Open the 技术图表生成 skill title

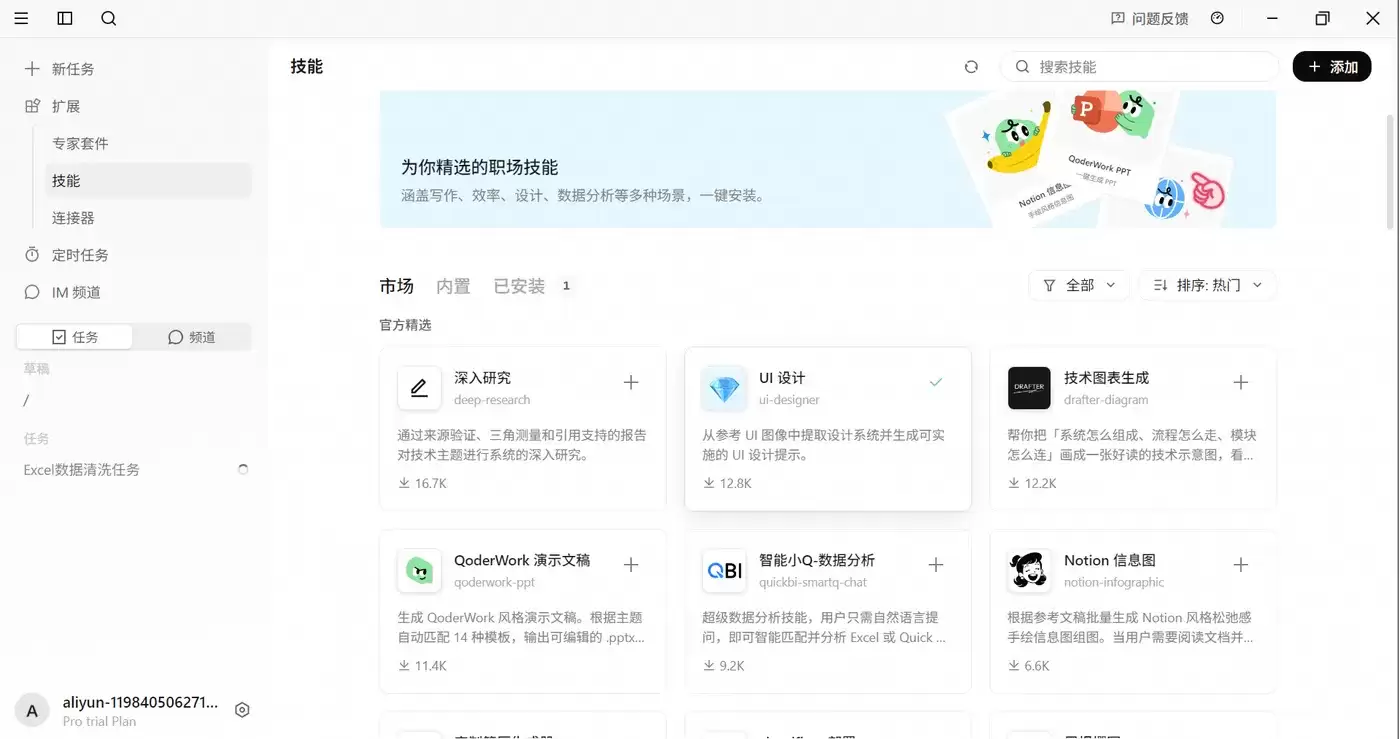click(x=1106, y=378)
